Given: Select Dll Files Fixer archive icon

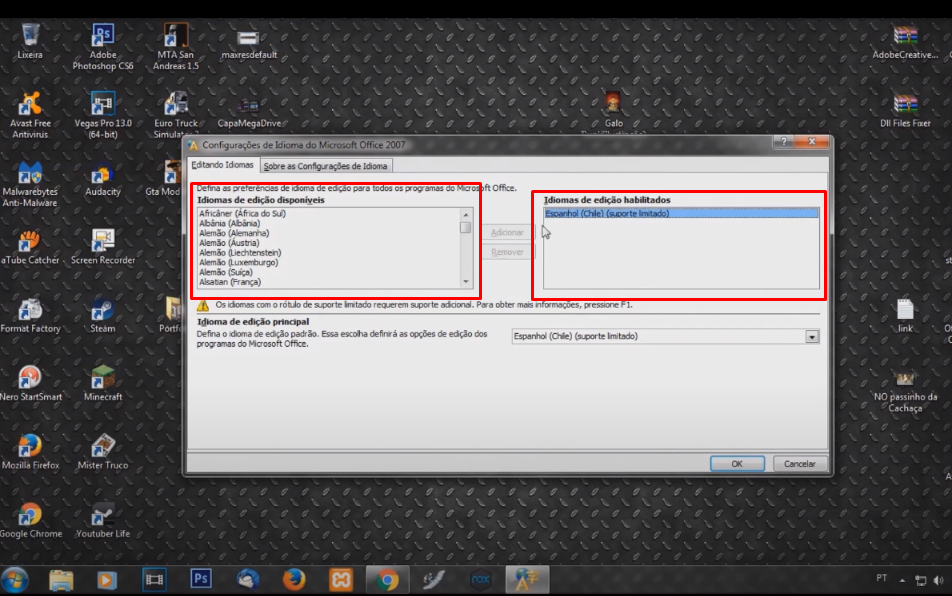Looking at the screenshot, I should coord(905,112).
